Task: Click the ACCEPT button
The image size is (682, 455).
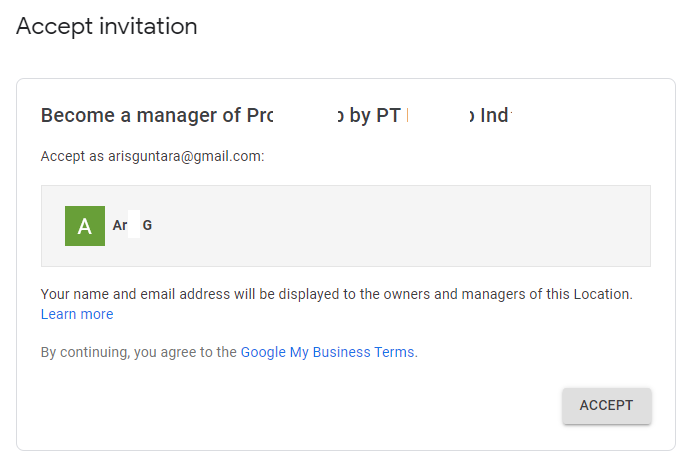Action: [606, 405]
